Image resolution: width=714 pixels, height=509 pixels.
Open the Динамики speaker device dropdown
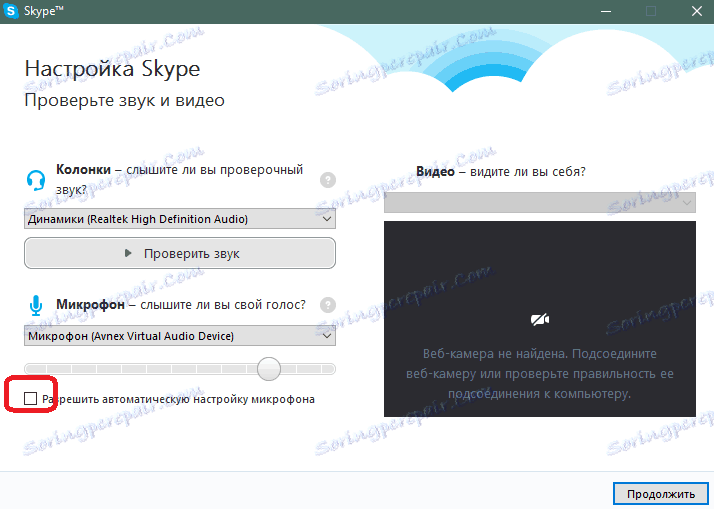click(x=180, y=219)
